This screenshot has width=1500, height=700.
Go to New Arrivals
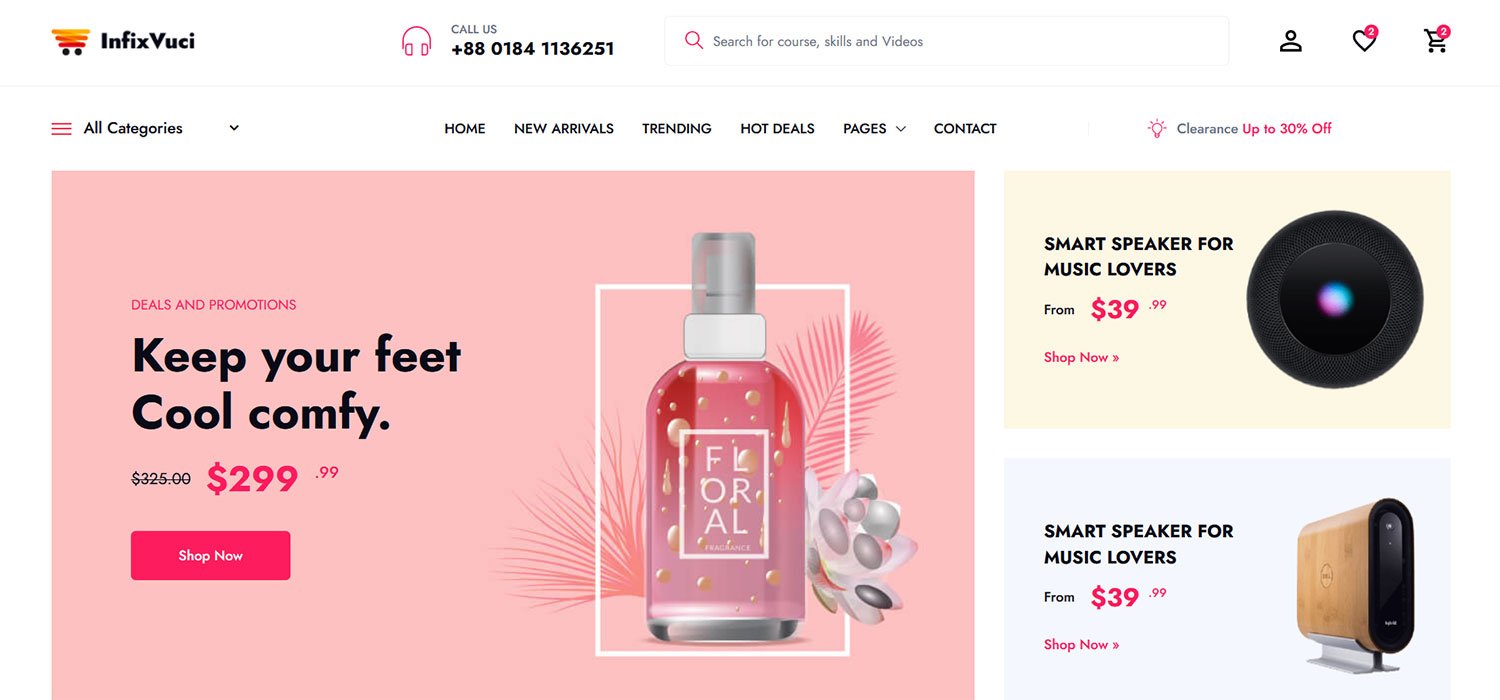564,128
